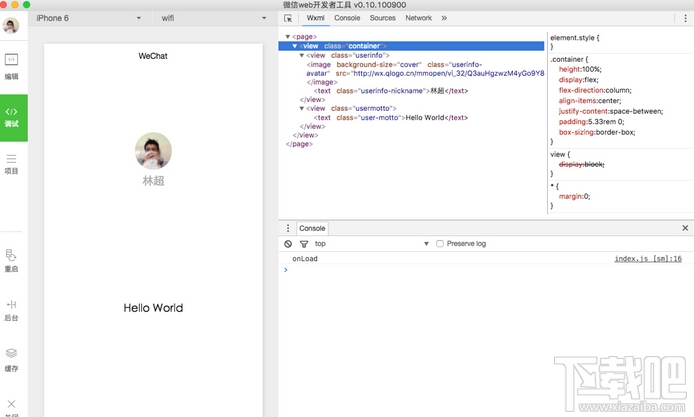This screenshot has height=417, width=694.
Task: Open the 项目 (Project) sidebar section
Action: [x=12, y=163]
